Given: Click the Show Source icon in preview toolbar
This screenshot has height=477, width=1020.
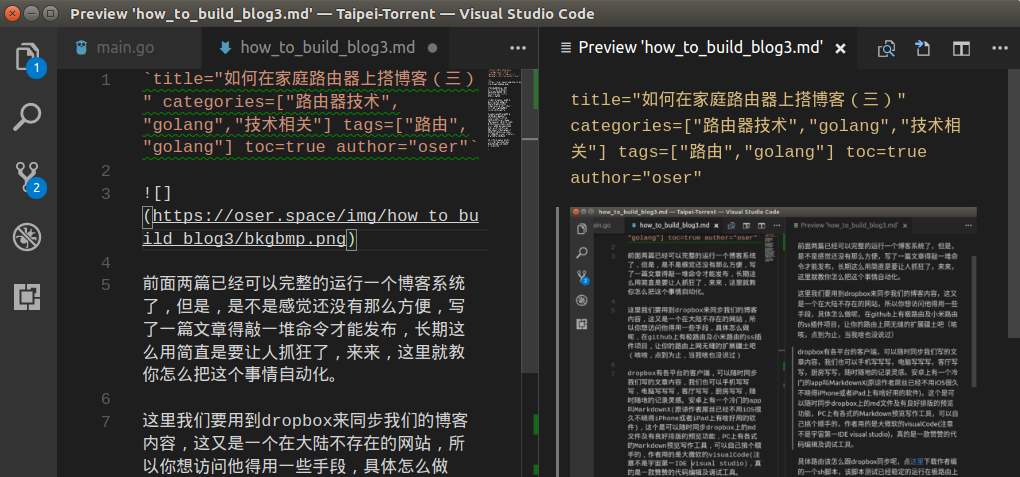Looking at the screenshot, I should [923, 48].
